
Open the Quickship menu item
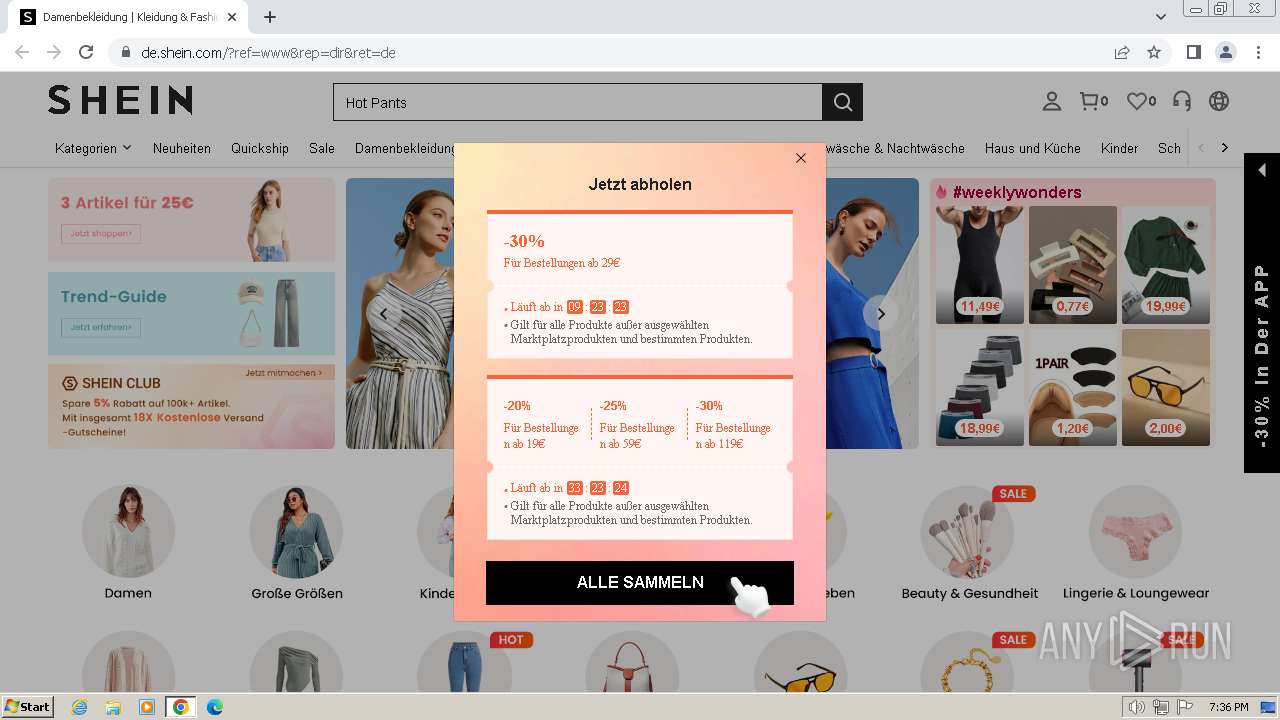260,148
